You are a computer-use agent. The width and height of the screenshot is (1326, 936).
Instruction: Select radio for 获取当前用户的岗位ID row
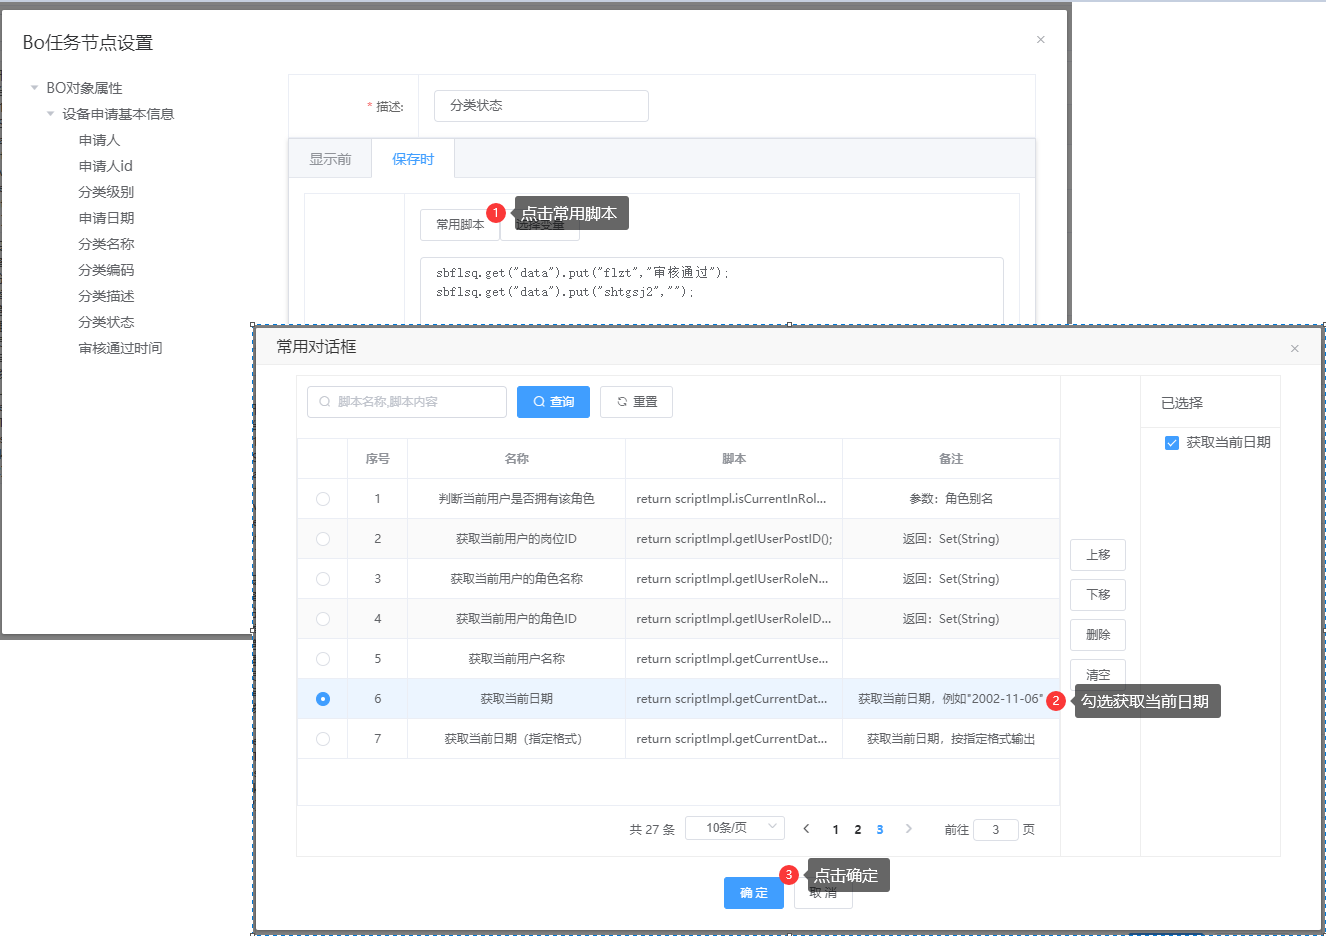point(323,539)
